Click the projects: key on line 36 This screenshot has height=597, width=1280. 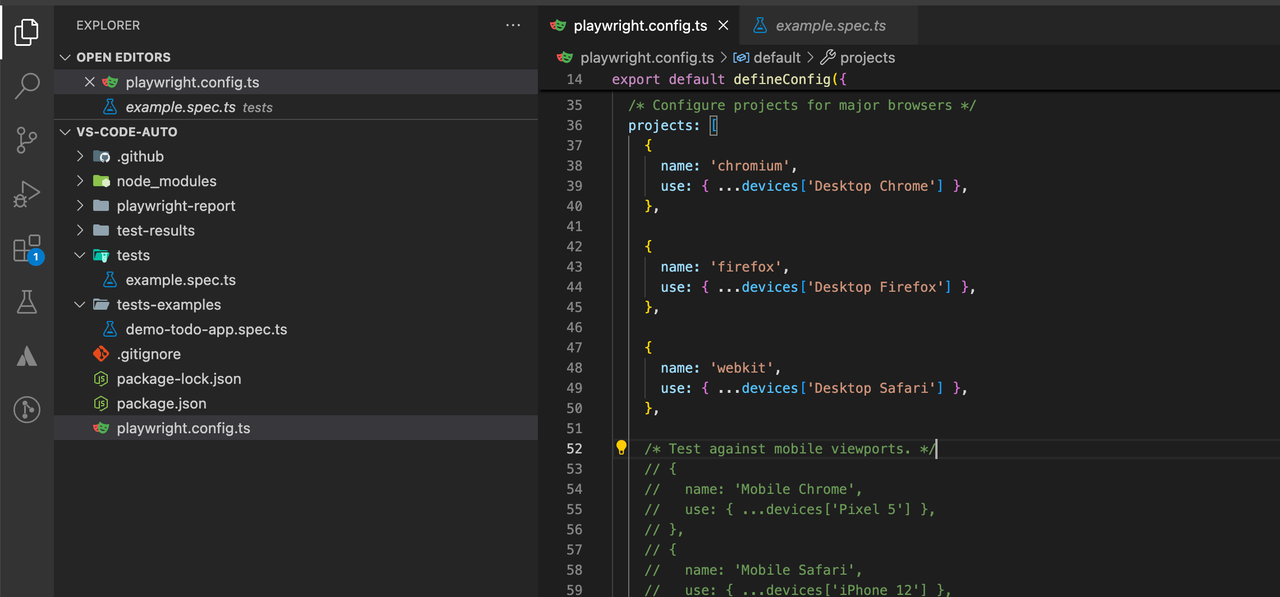pyautogui.click(x=664, y=125)
